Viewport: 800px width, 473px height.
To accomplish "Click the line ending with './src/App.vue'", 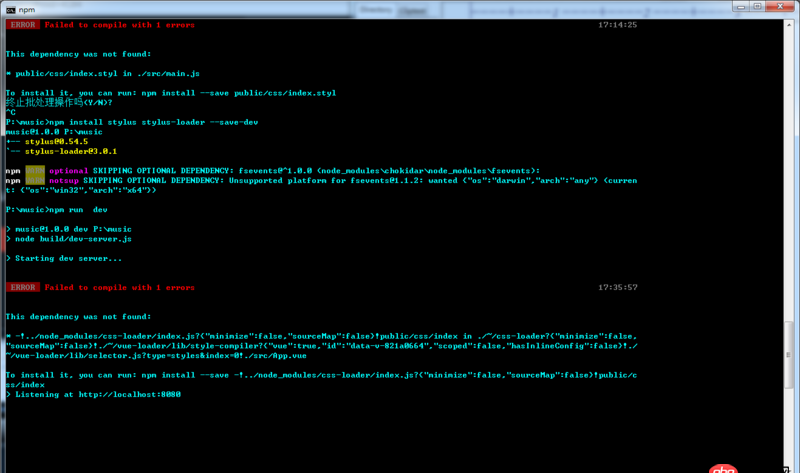I will (x=156, y=356).
